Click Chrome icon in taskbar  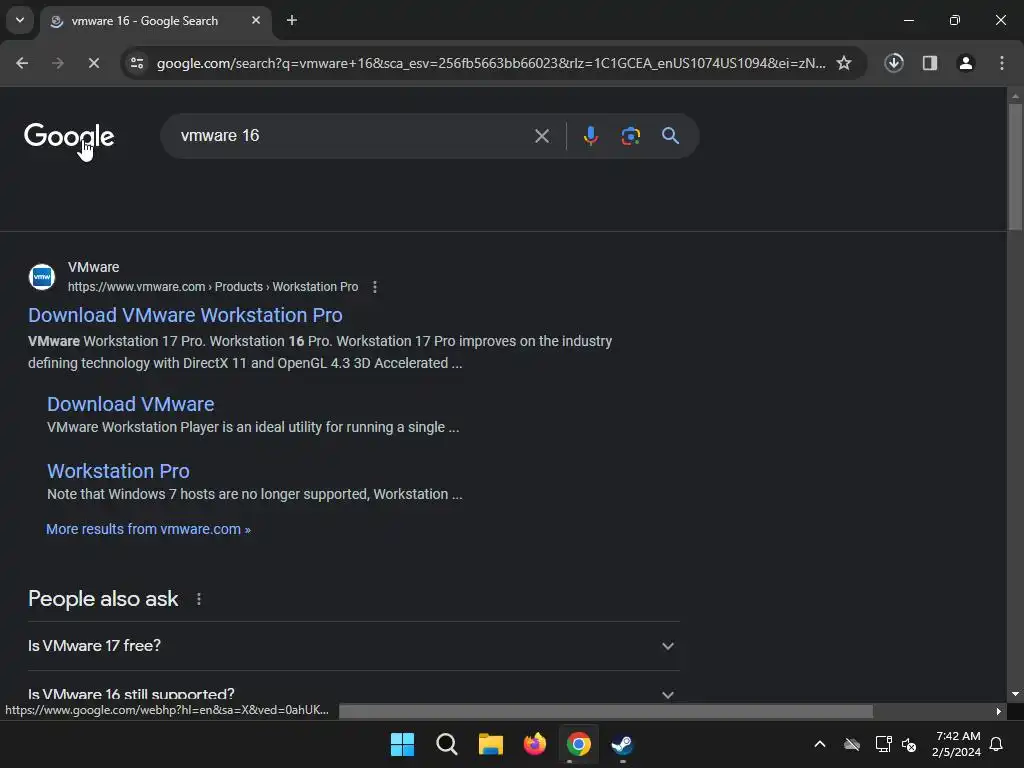[579, 744]
